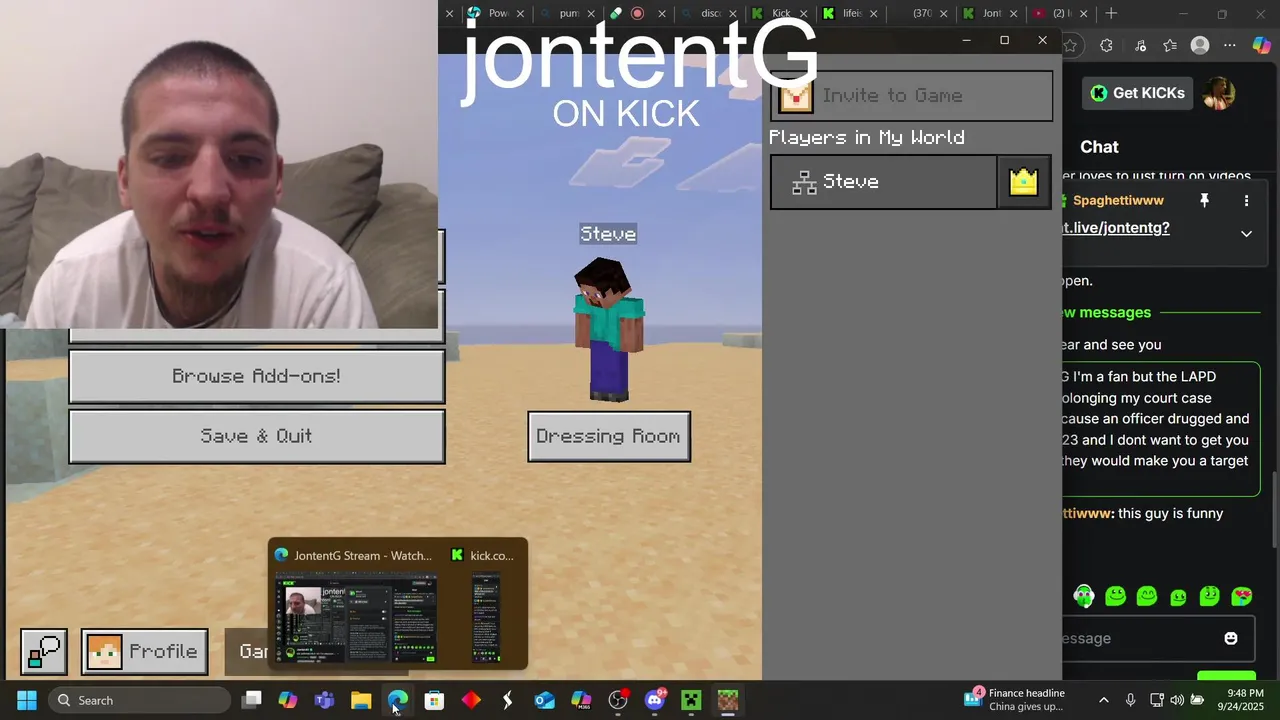This screenshot has width=1280, height=720.
Task: Click the Edge profile avatar icon
Action: (x=1200, y=45)
